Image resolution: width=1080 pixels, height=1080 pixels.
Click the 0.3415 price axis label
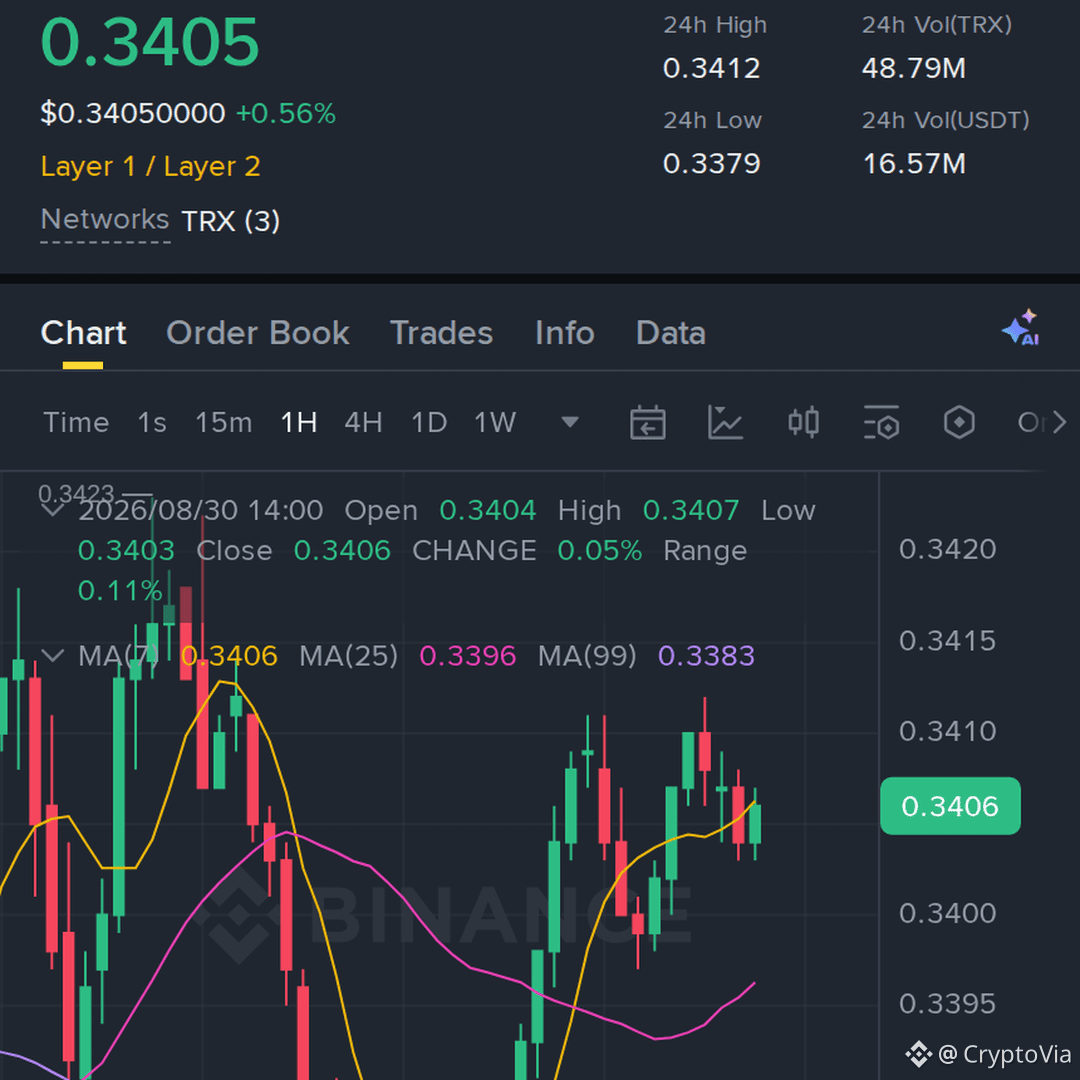click(947, 641)
